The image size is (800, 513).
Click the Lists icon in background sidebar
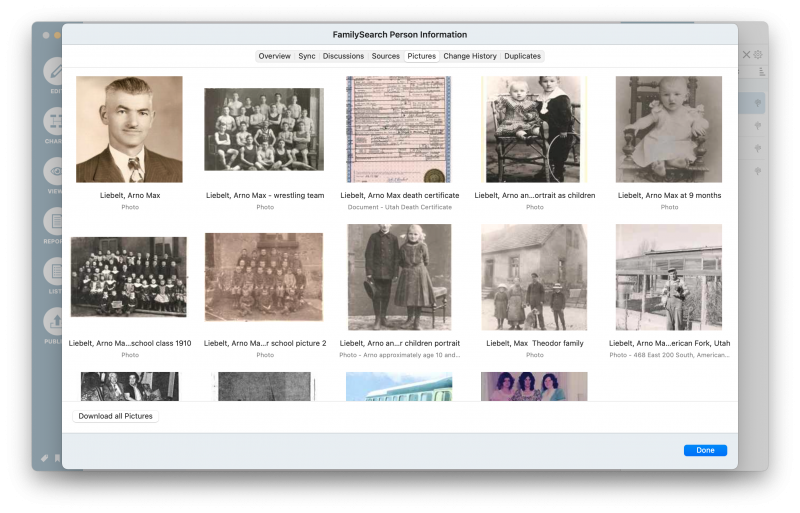click(53, 271)
